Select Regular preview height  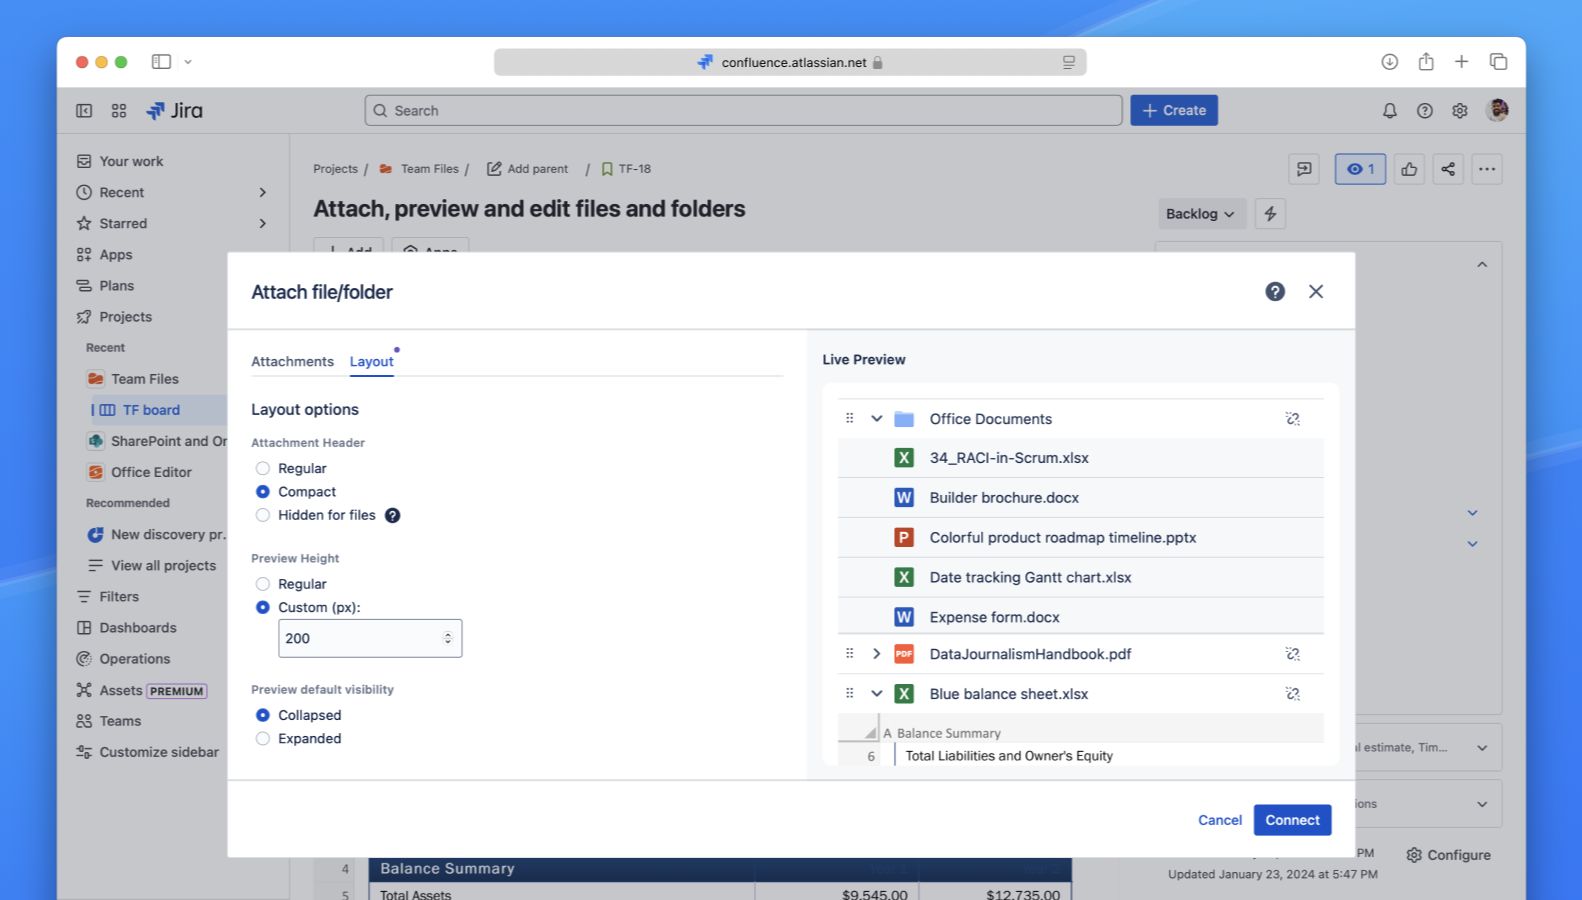click(x=263, y=584)
